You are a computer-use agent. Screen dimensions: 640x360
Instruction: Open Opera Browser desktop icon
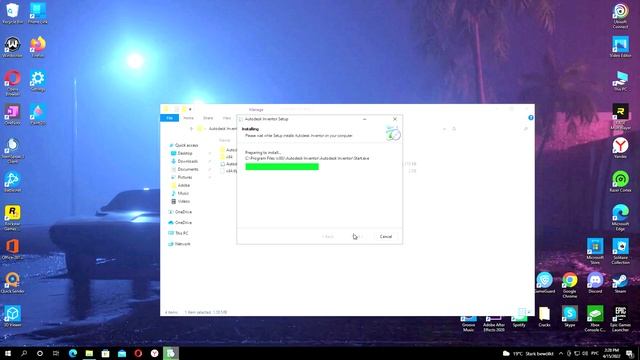point(12,82)
